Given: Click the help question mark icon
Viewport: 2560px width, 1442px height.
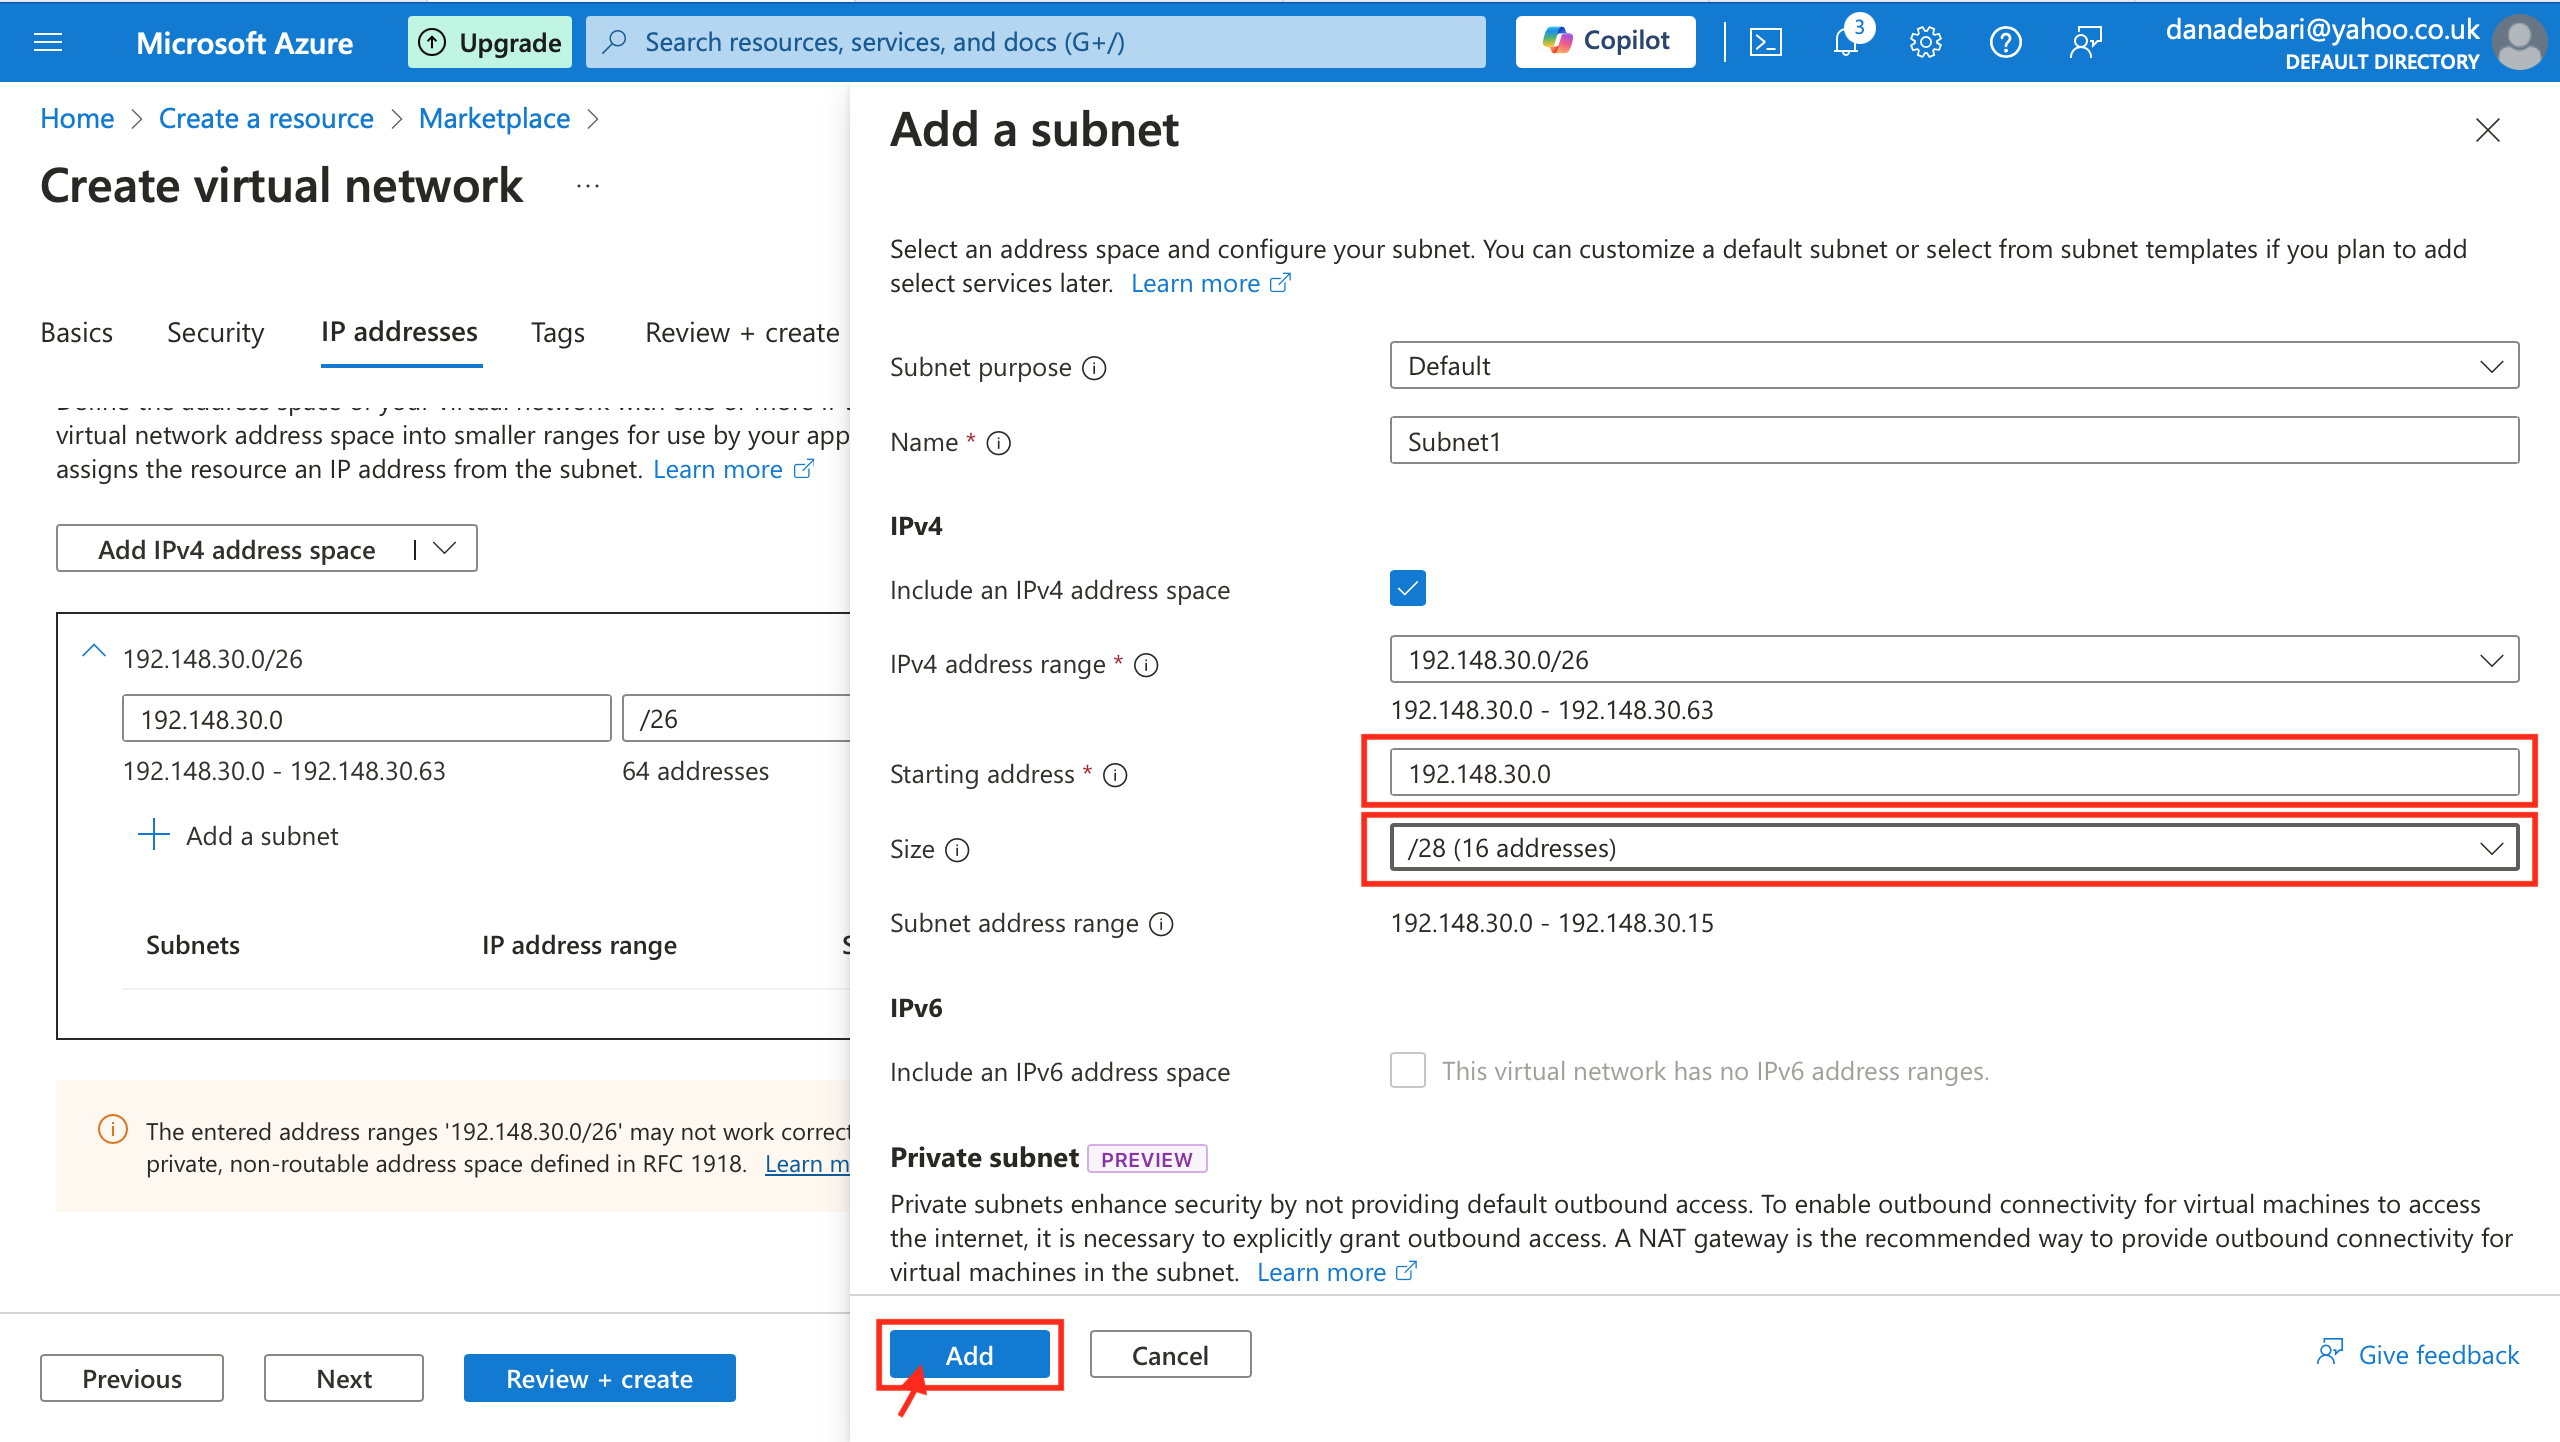Looking at the screenshot, I should [2005, 42].
